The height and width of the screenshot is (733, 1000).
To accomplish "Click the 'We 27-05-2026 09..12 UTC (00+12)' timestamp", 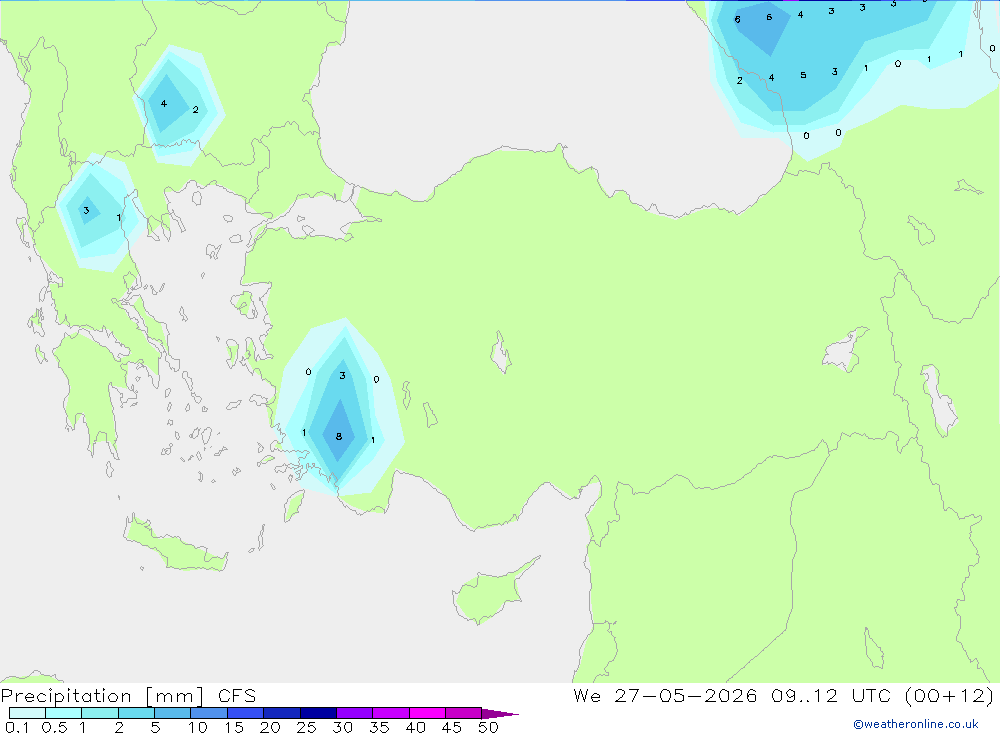I will pos(783,695).
